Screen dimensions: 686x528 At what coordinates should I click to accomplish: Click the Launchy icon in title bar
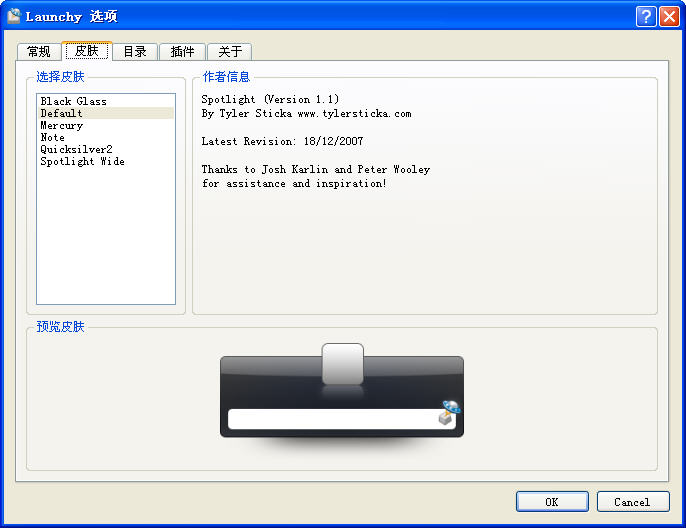point(14,16)
